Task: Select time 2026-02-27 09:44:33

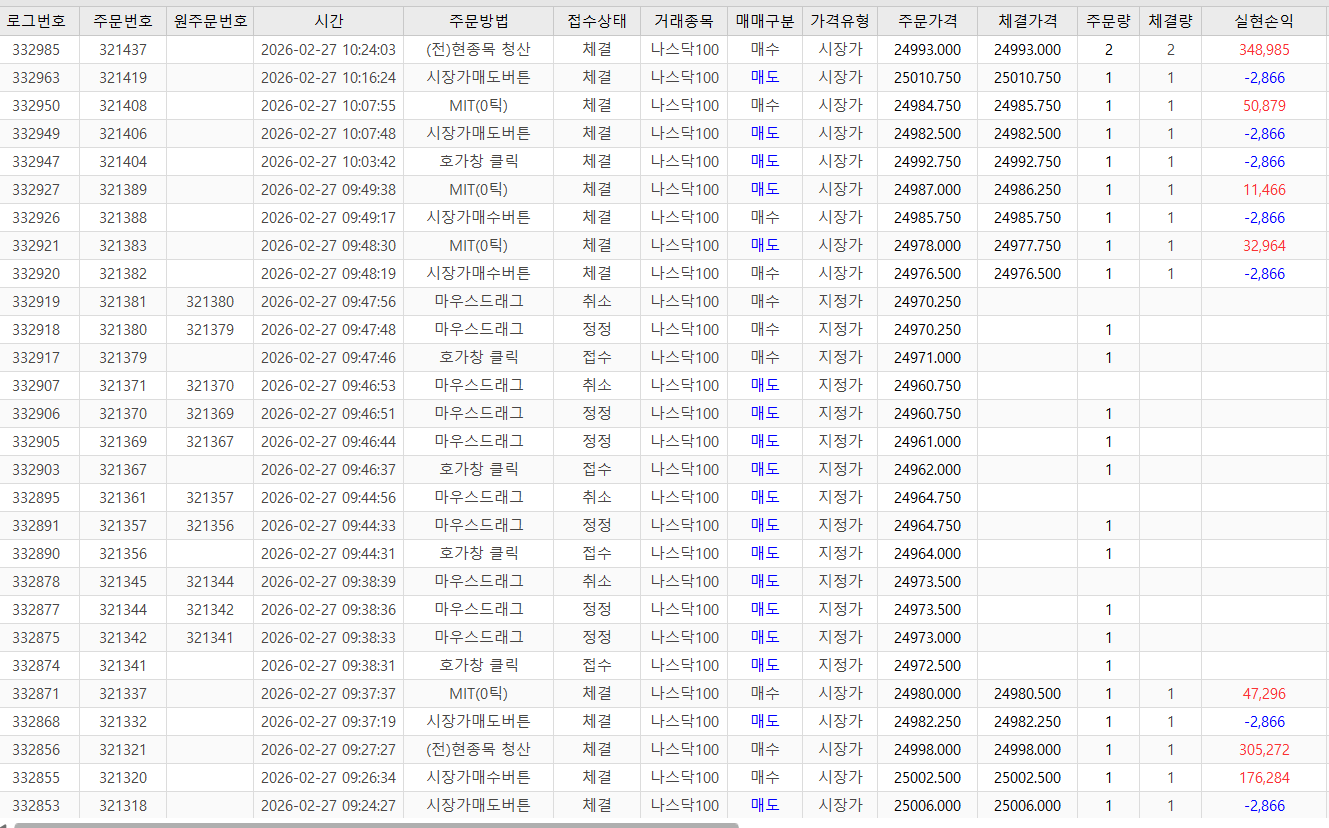Action: (328, 525)
